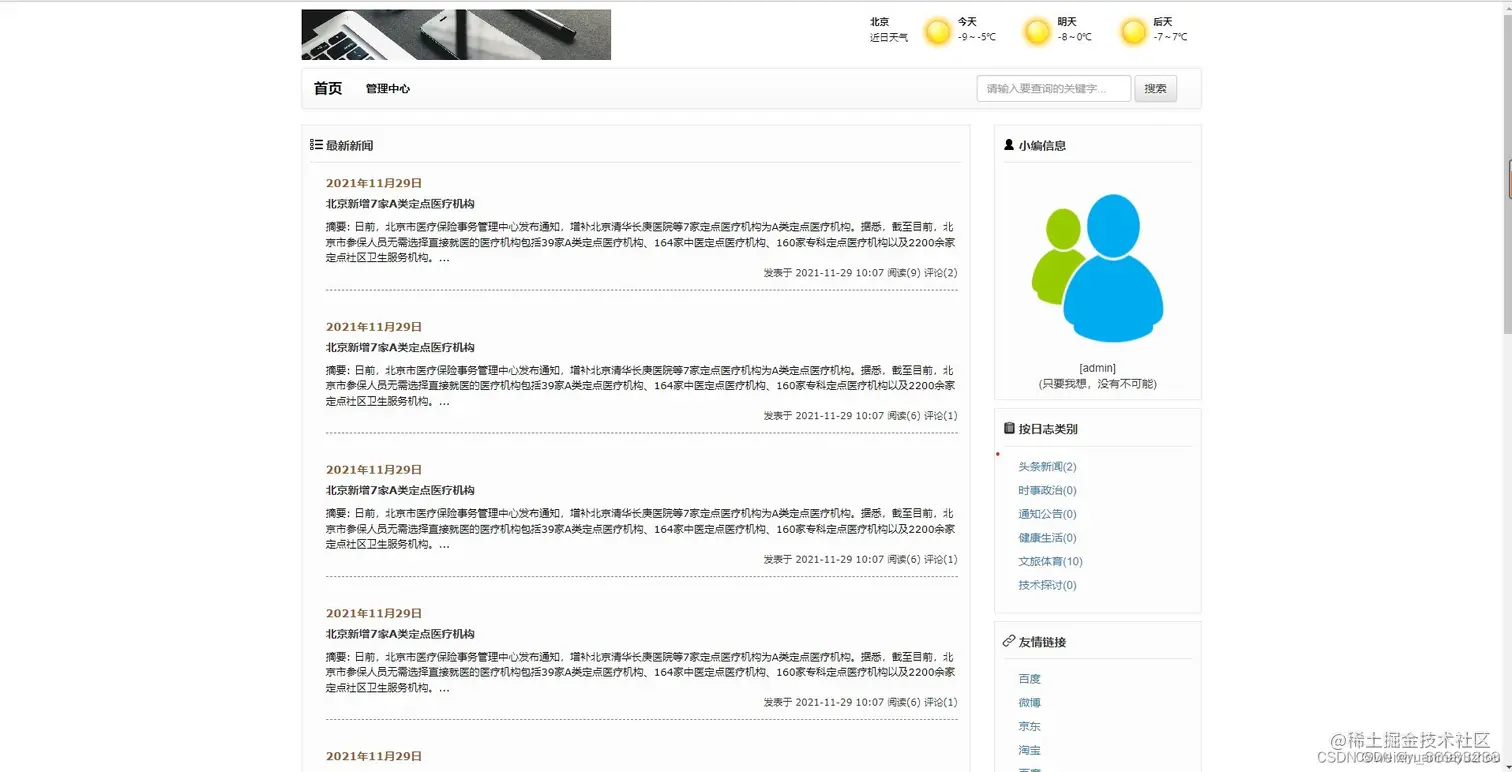1512x772 pixels.
Task: Click the 友情链接 panel heading
Action: 1042,642
